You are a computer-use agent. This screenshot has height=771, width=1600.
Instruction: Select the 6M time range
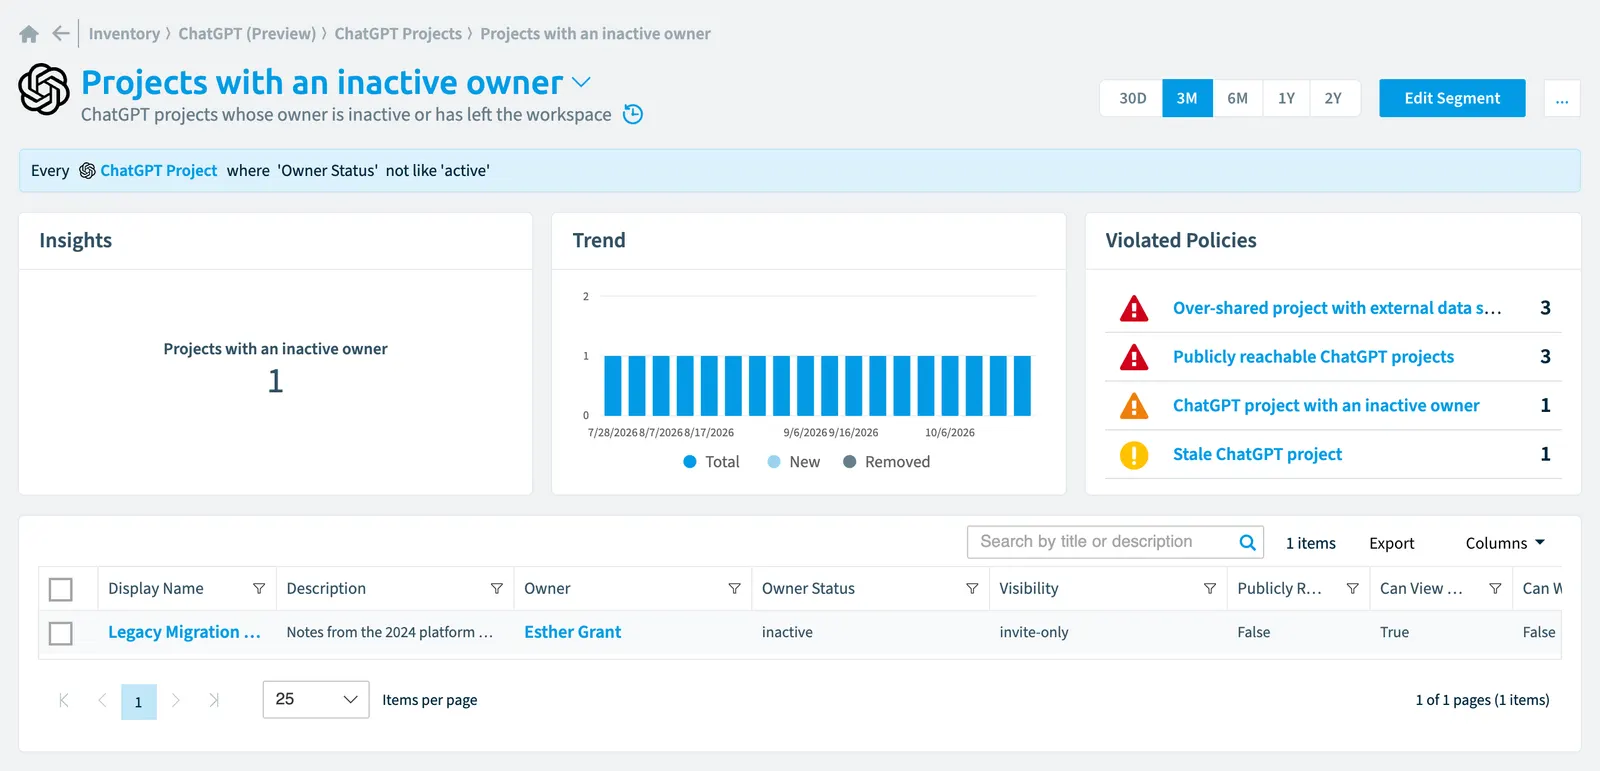click(x=1238, y=99)
